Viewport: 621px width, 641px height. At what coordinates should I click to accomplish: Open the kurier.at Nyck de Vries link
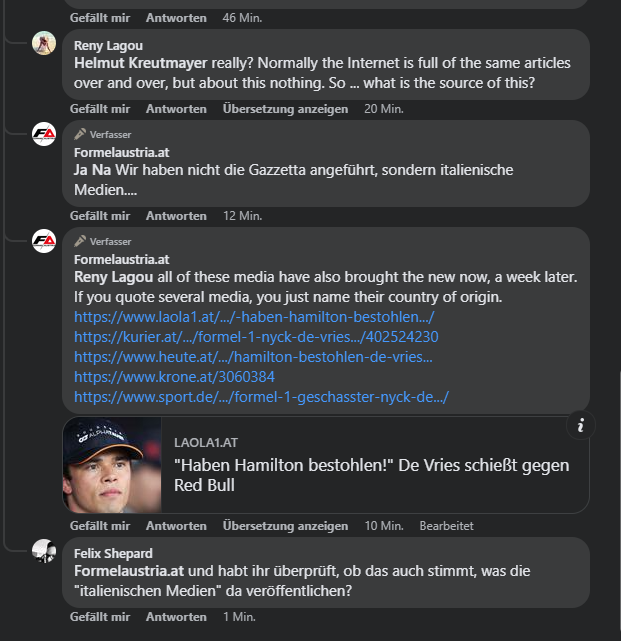[x=256, y=337]
